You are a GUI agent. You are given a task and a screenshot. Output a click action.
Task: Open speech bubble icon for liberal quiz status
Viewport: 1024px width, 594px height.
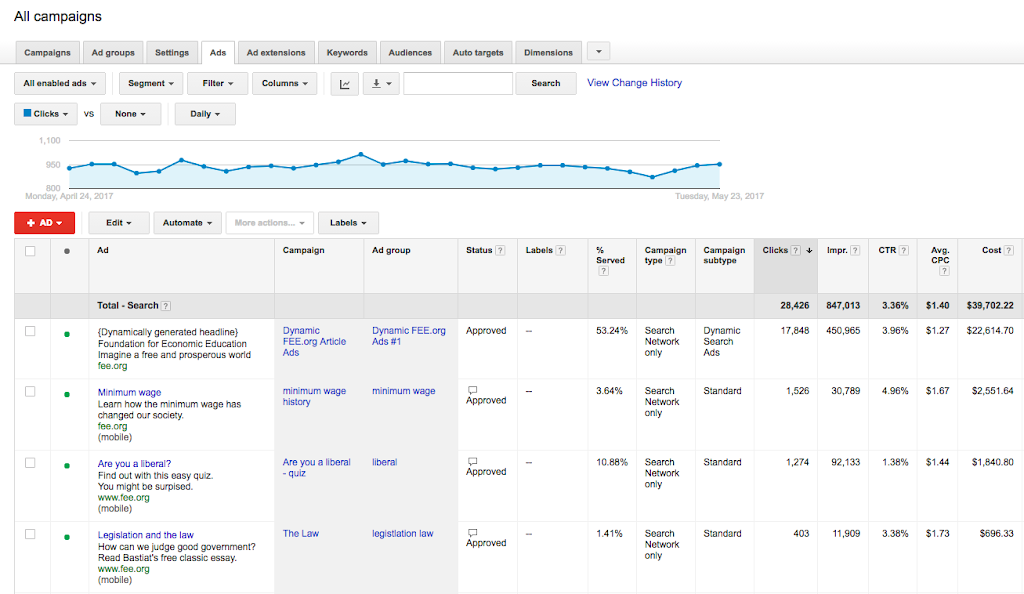pyautogui.click(x=472, y=461)
